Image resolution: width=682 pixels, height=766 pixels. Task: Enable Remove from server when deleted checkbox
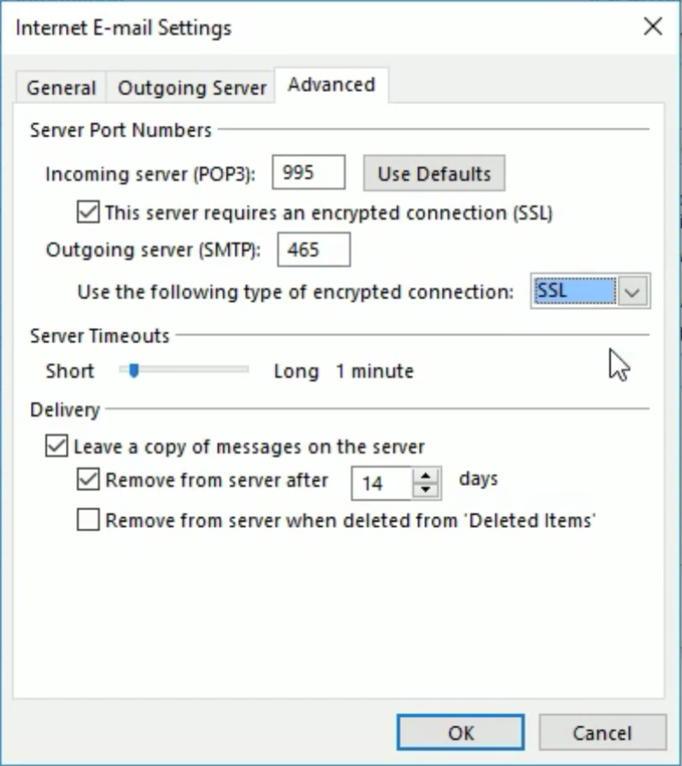89,520
